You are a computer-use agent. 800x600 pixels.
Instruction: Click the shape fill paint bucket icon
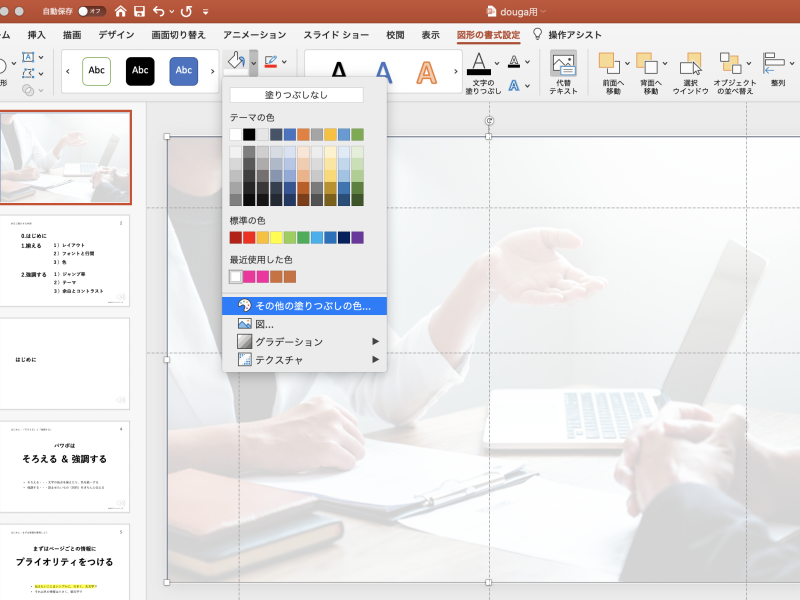(x=236, y=62)
